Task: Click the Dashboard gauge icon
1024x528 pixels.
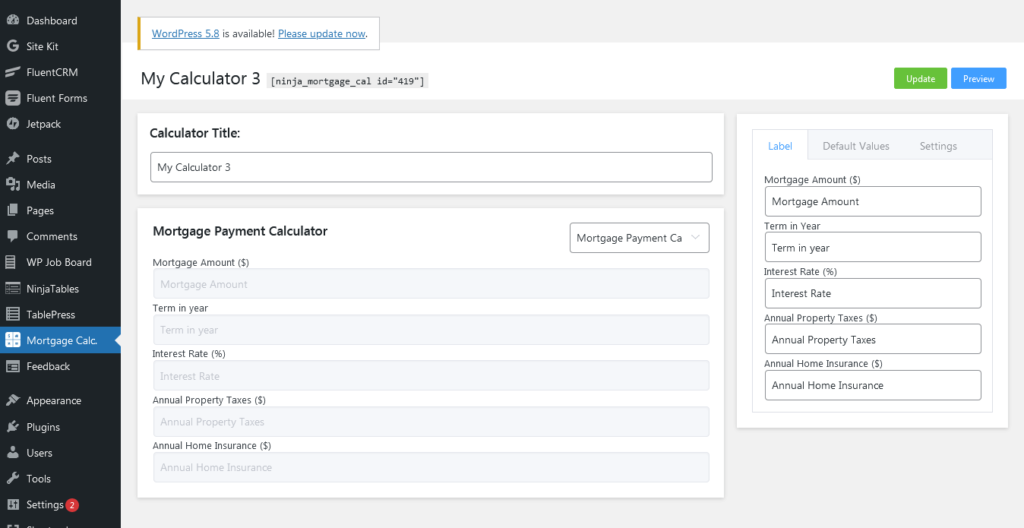Action: click(12, 20)
